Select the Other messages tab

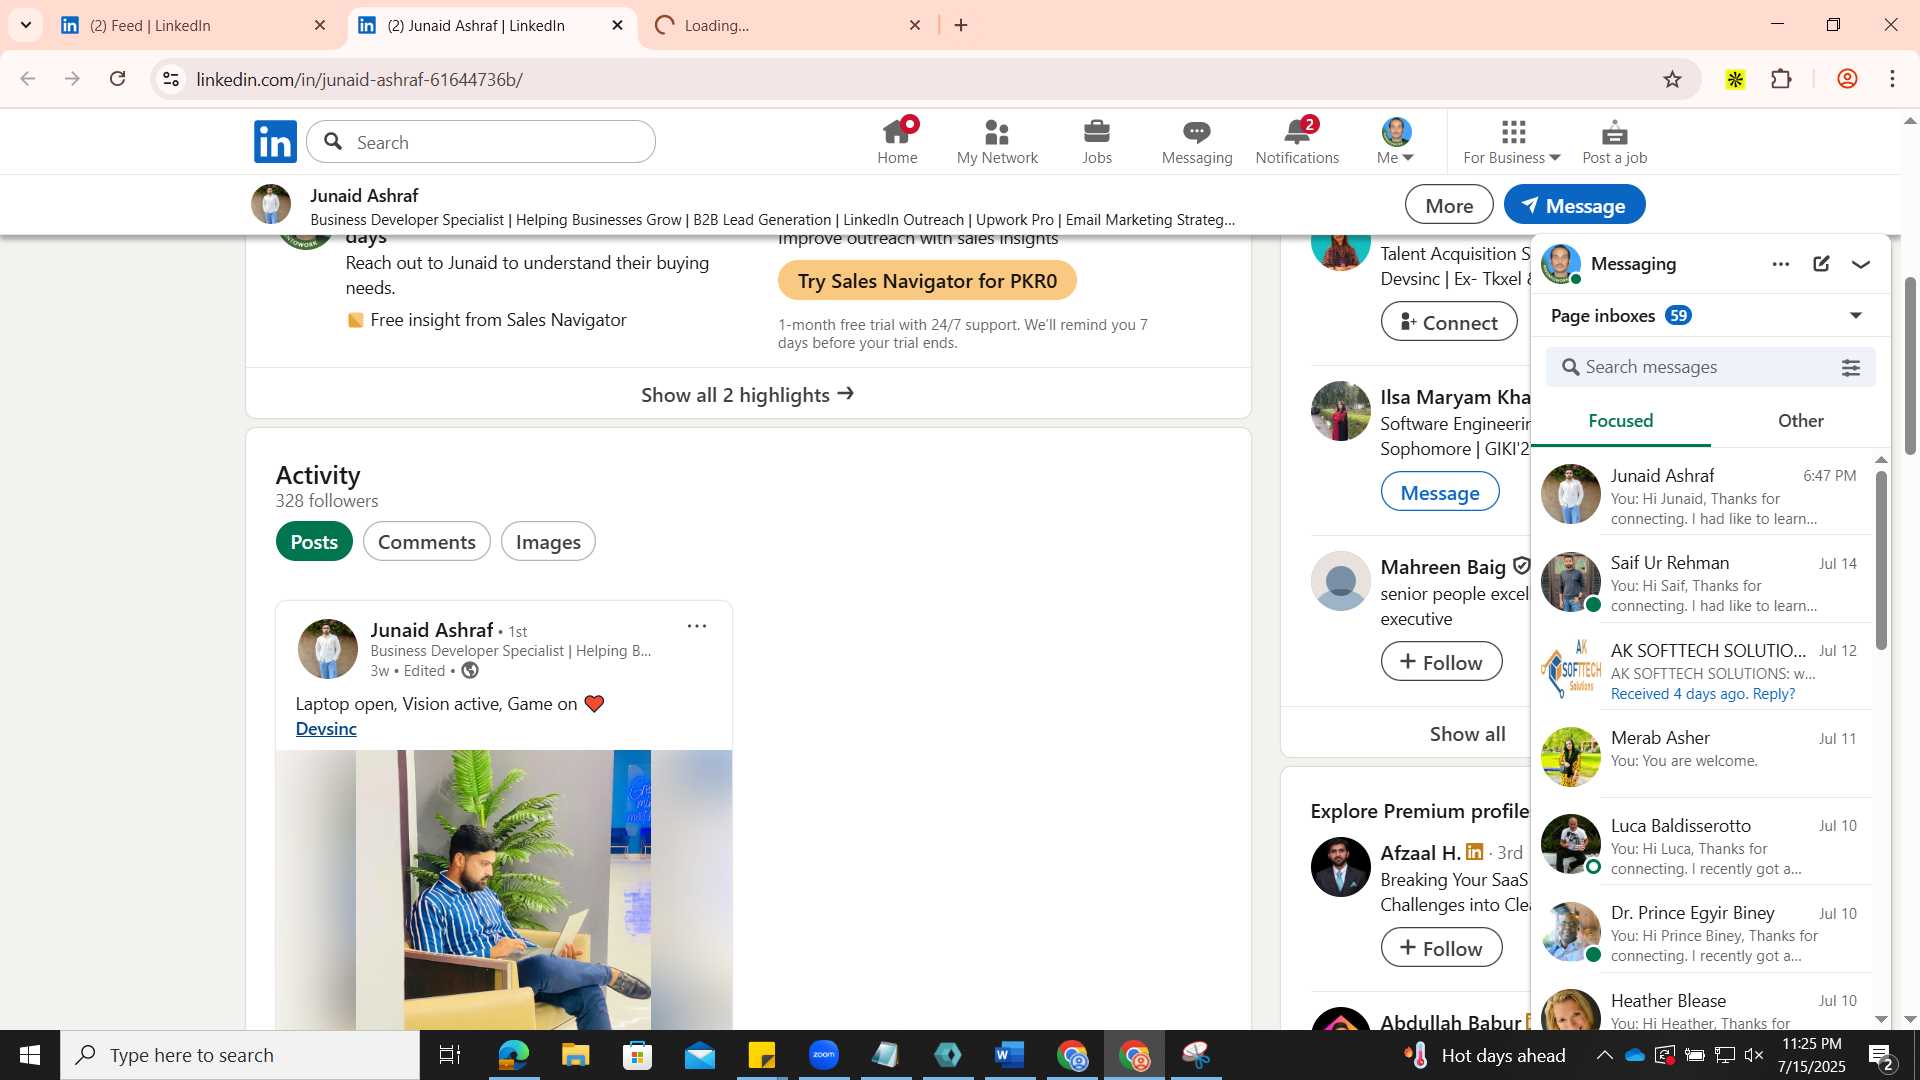coord(1800,421)
